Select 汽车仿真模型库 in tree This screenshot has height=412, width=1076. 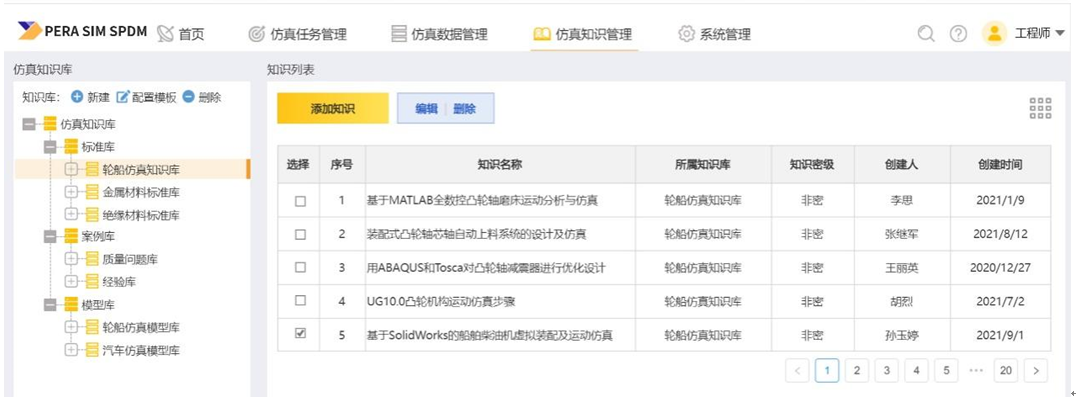[141, 350]
